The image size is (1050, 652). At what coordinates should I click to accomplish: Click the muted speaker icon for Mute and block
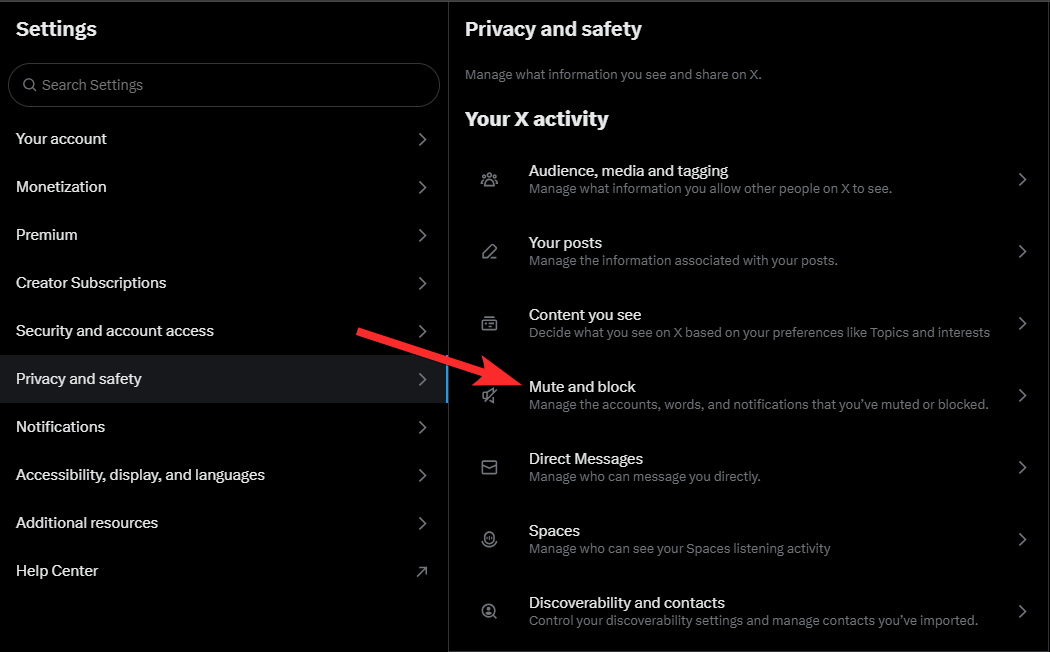click(489, 396)
